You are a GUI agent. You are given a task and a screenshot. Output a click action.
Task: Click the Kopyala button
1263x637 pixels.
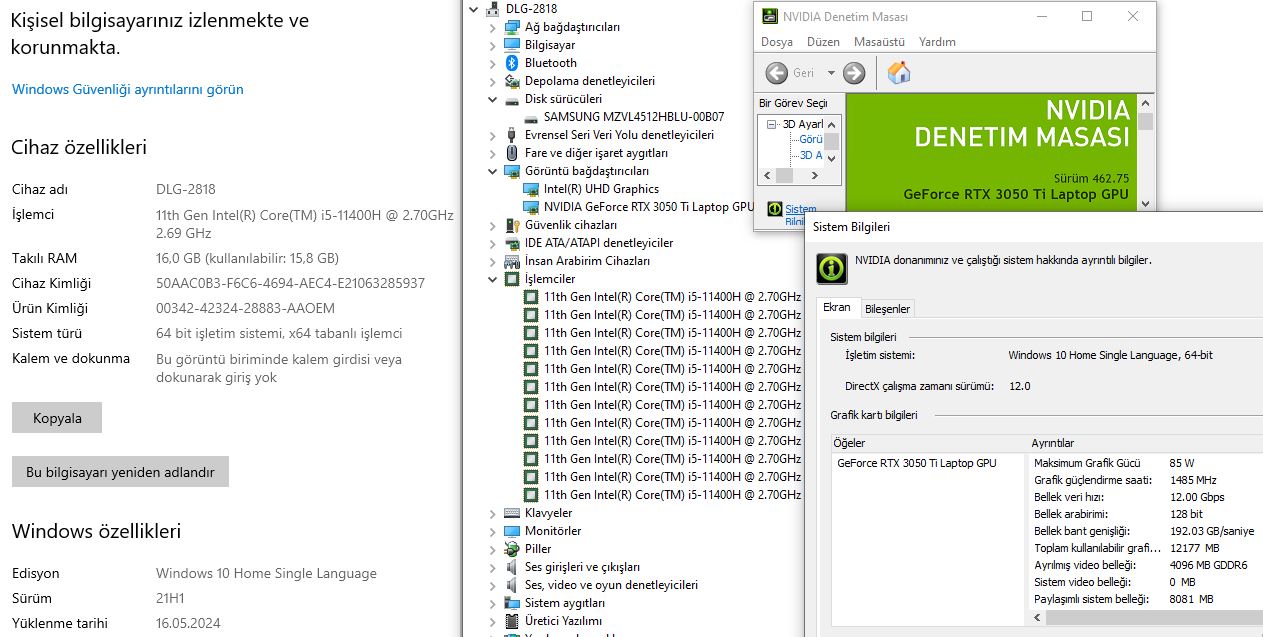tap(57, 418)
